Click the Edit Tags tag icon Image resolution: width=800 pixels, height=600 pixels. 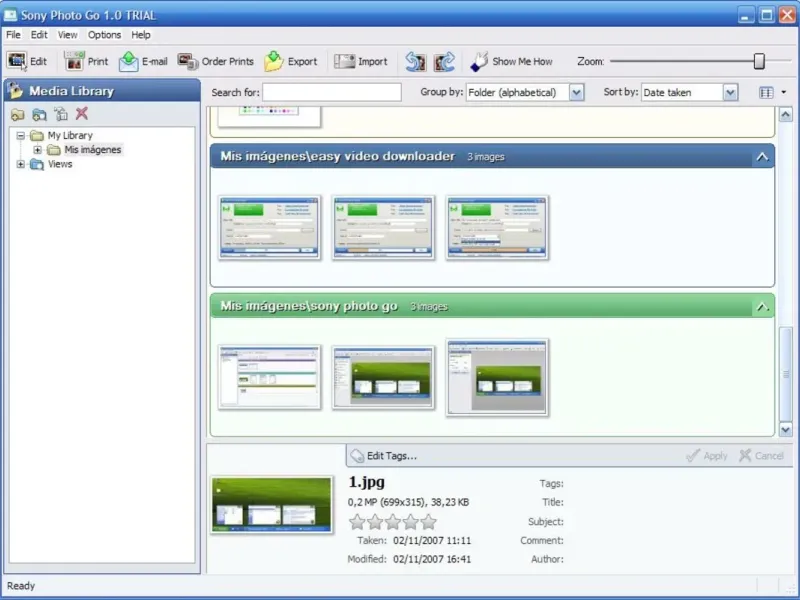(x=357, y=456)
